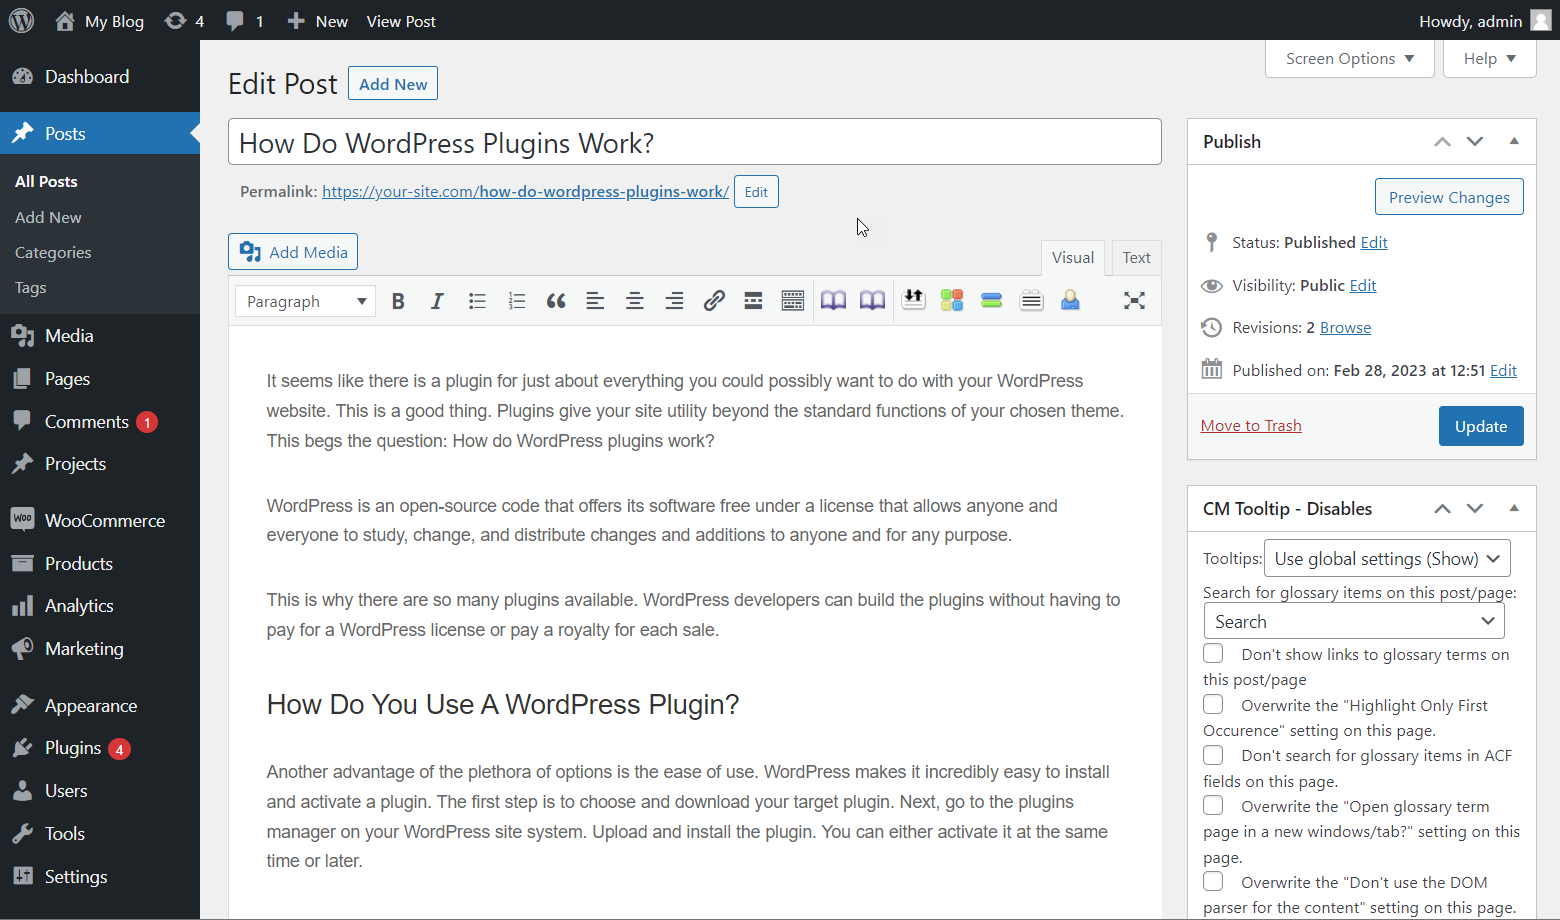Open Dashboard in the sidebar
Image resolution: width=1560 pixels, height=920 pixels.
click(100, 77)
